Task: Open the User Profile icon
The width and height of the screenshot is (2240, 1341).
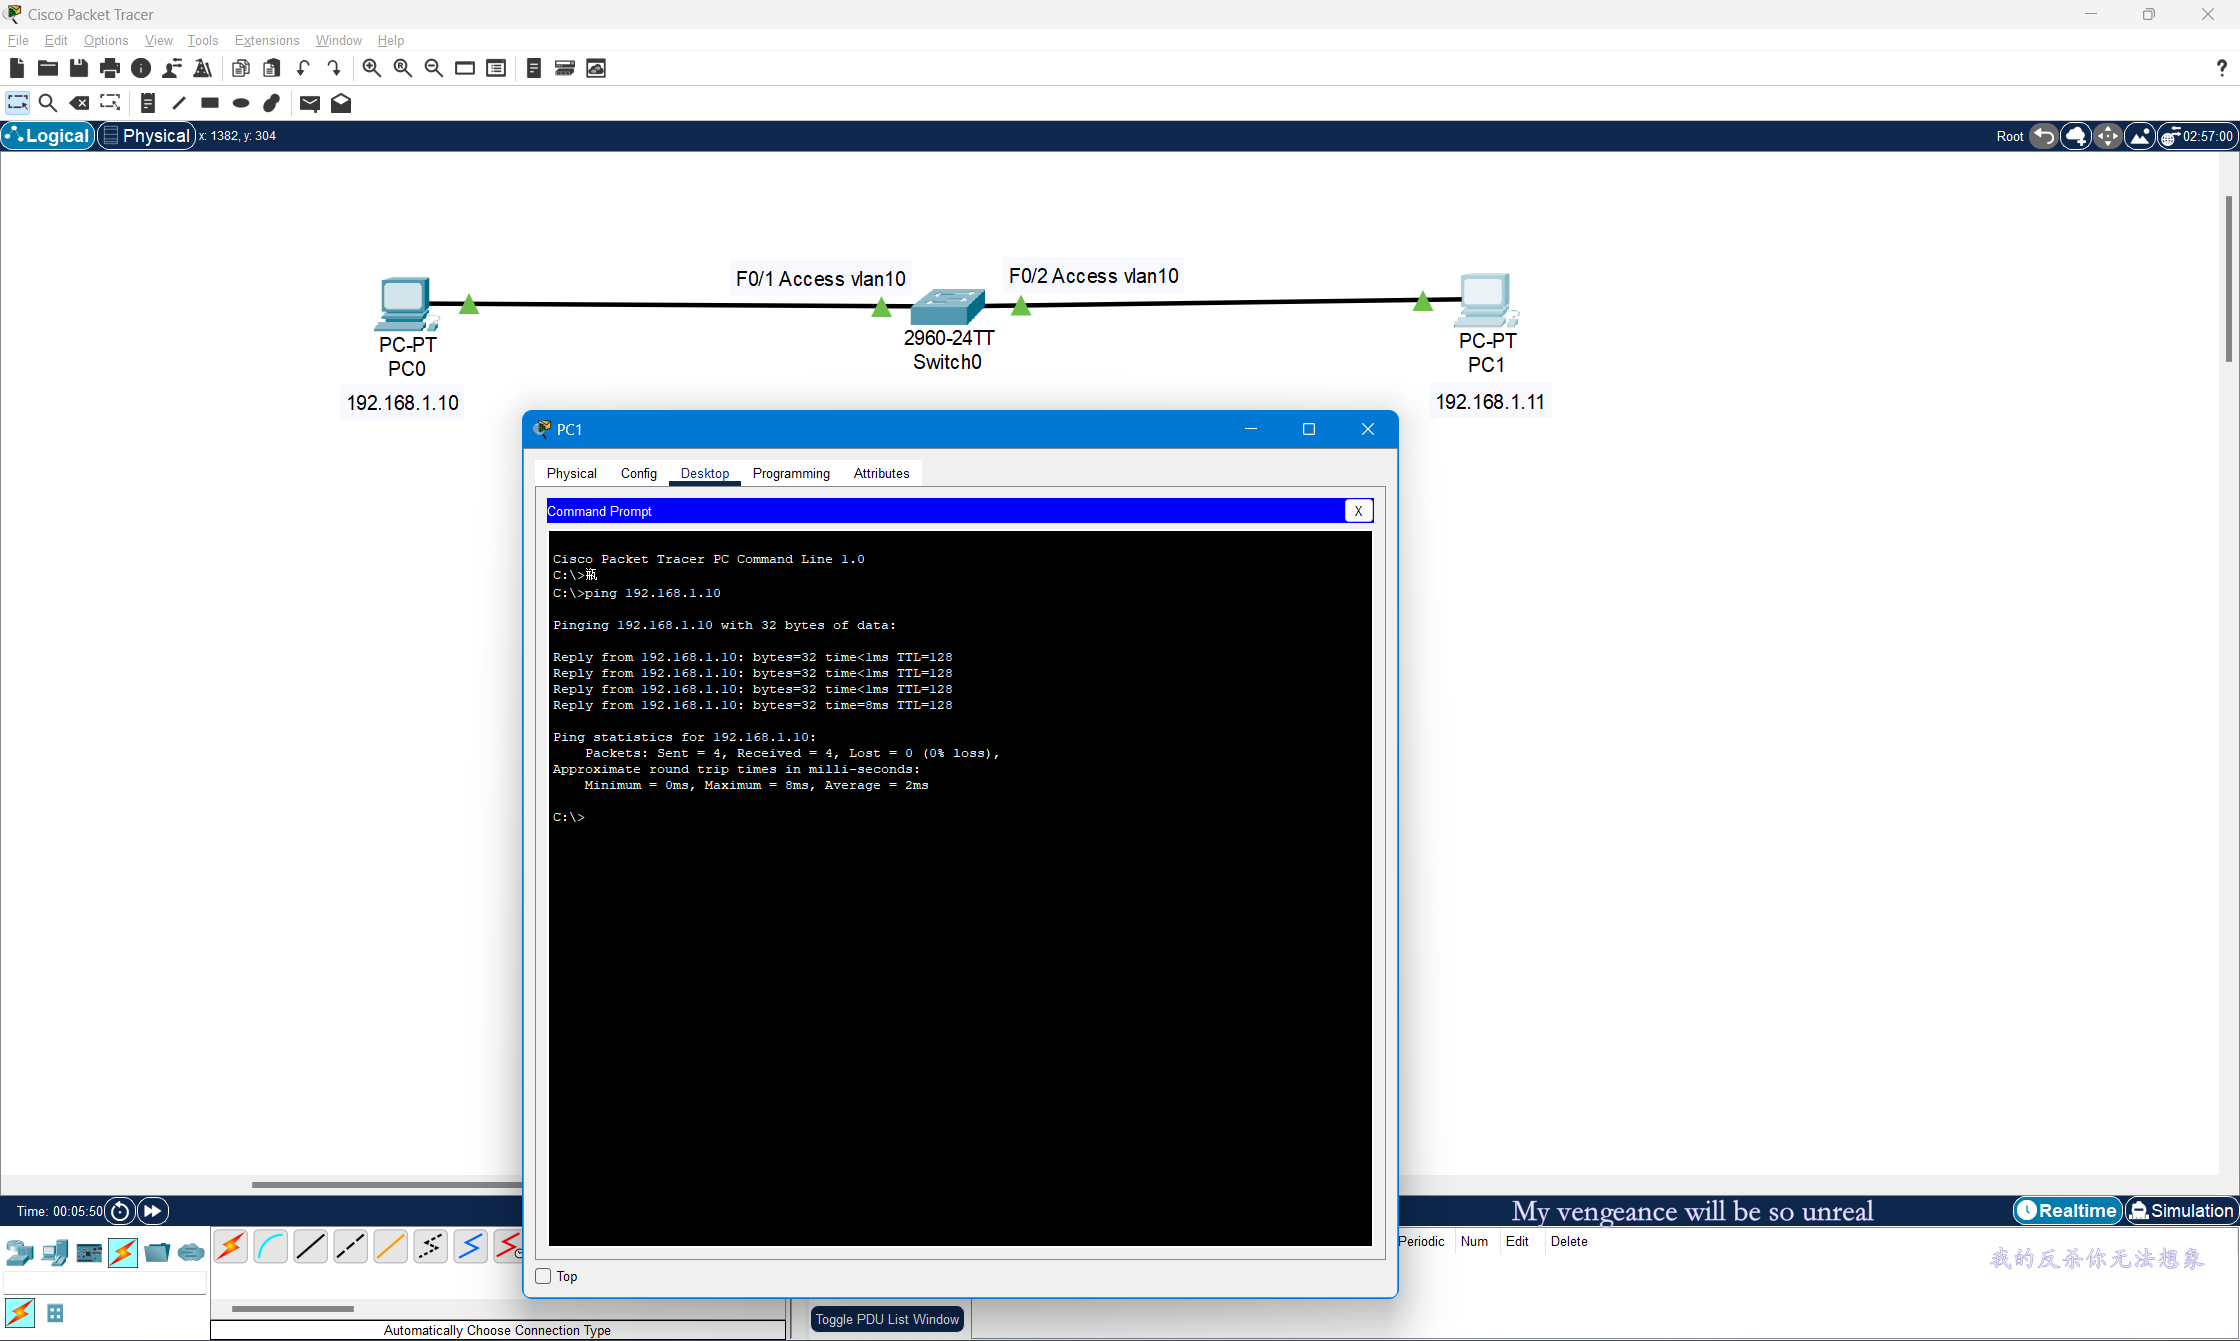Action: pos(172,68)
